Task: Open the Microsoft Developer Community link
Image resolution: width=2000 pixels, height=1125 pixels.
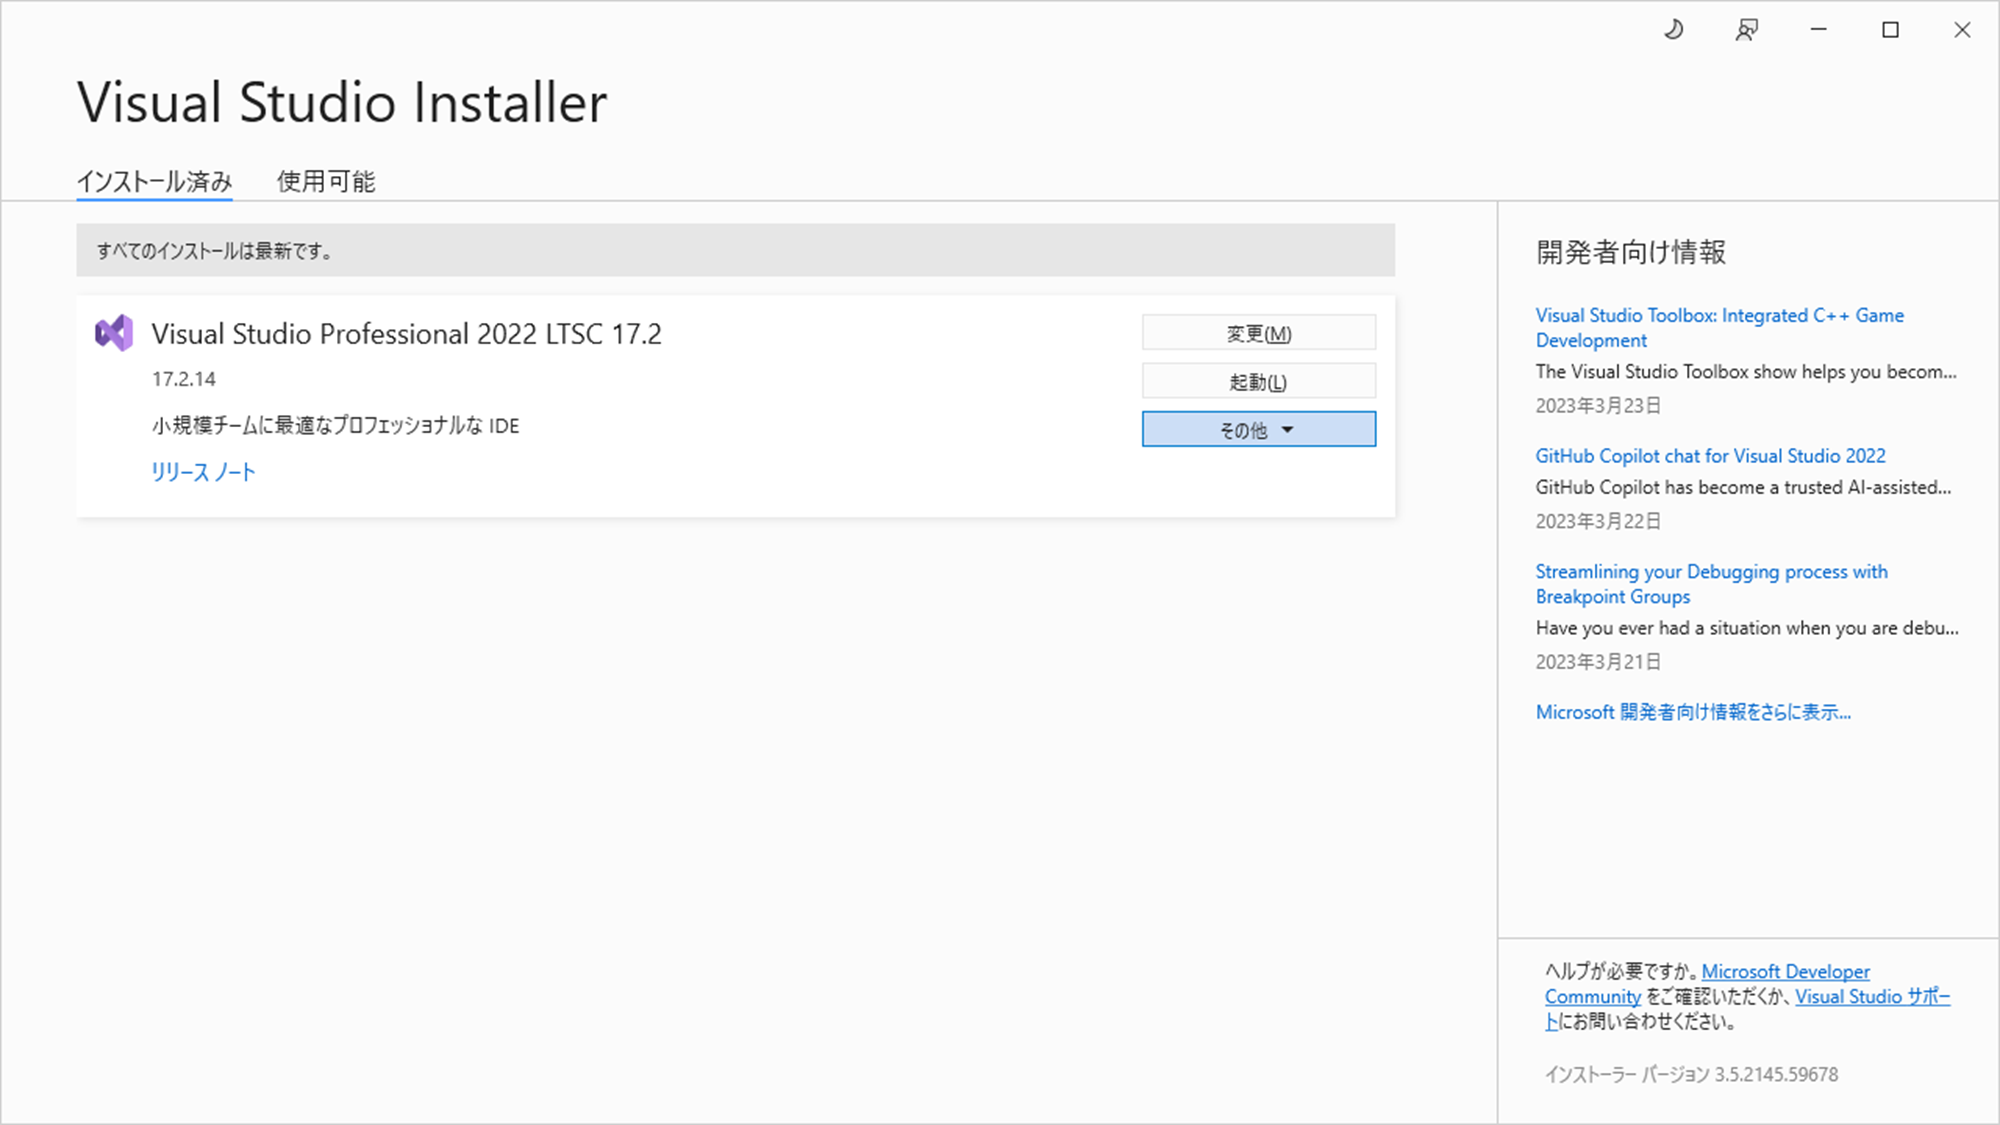Action: [x=1786, y=971]
